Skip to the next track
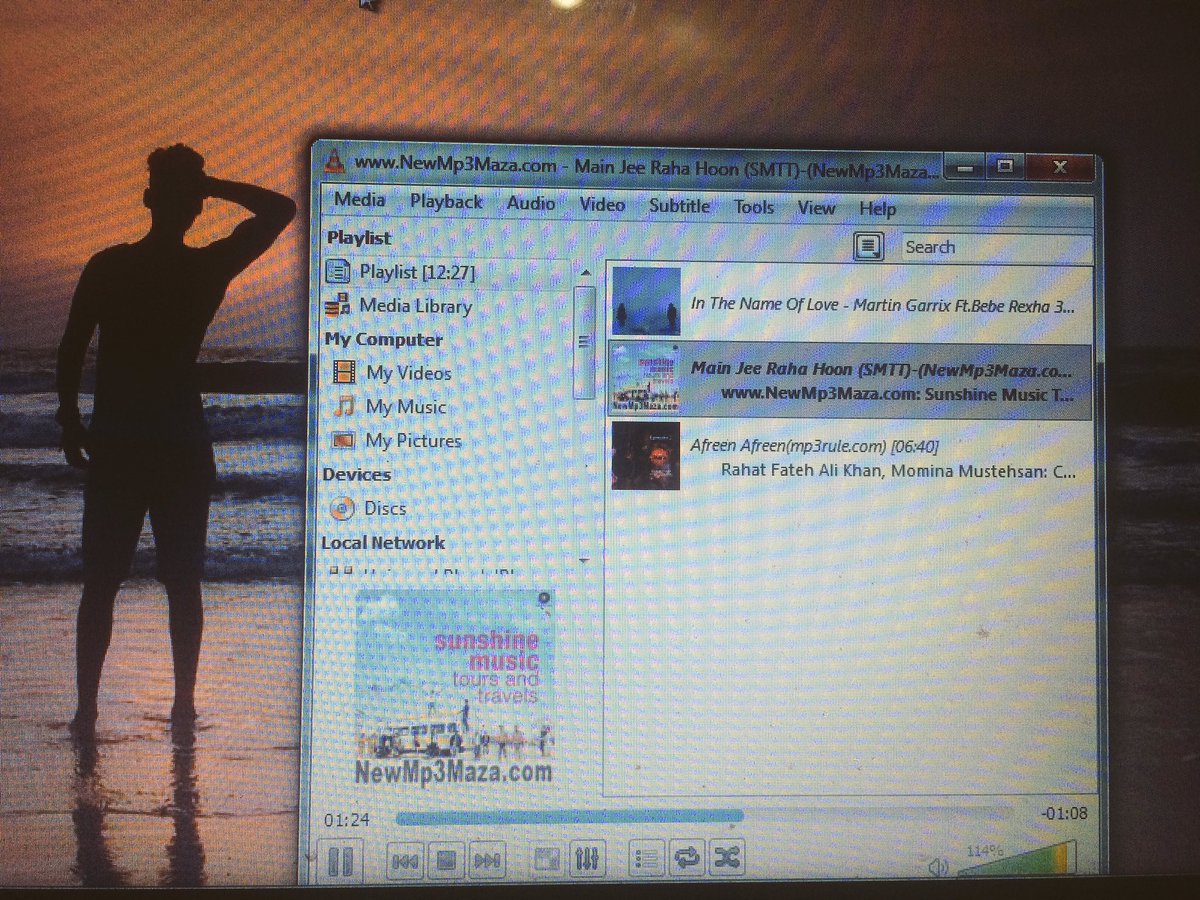 487,860
